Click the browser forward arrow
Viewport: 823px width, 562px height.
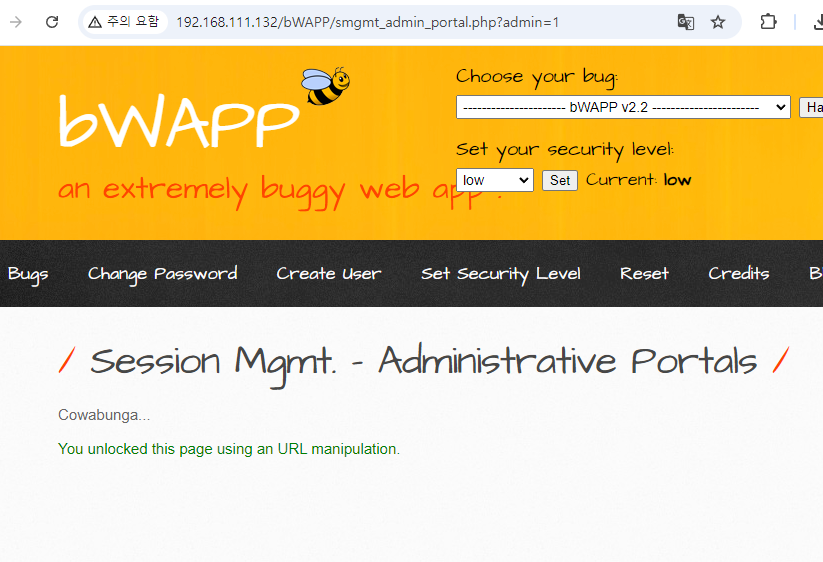(16, 22)
